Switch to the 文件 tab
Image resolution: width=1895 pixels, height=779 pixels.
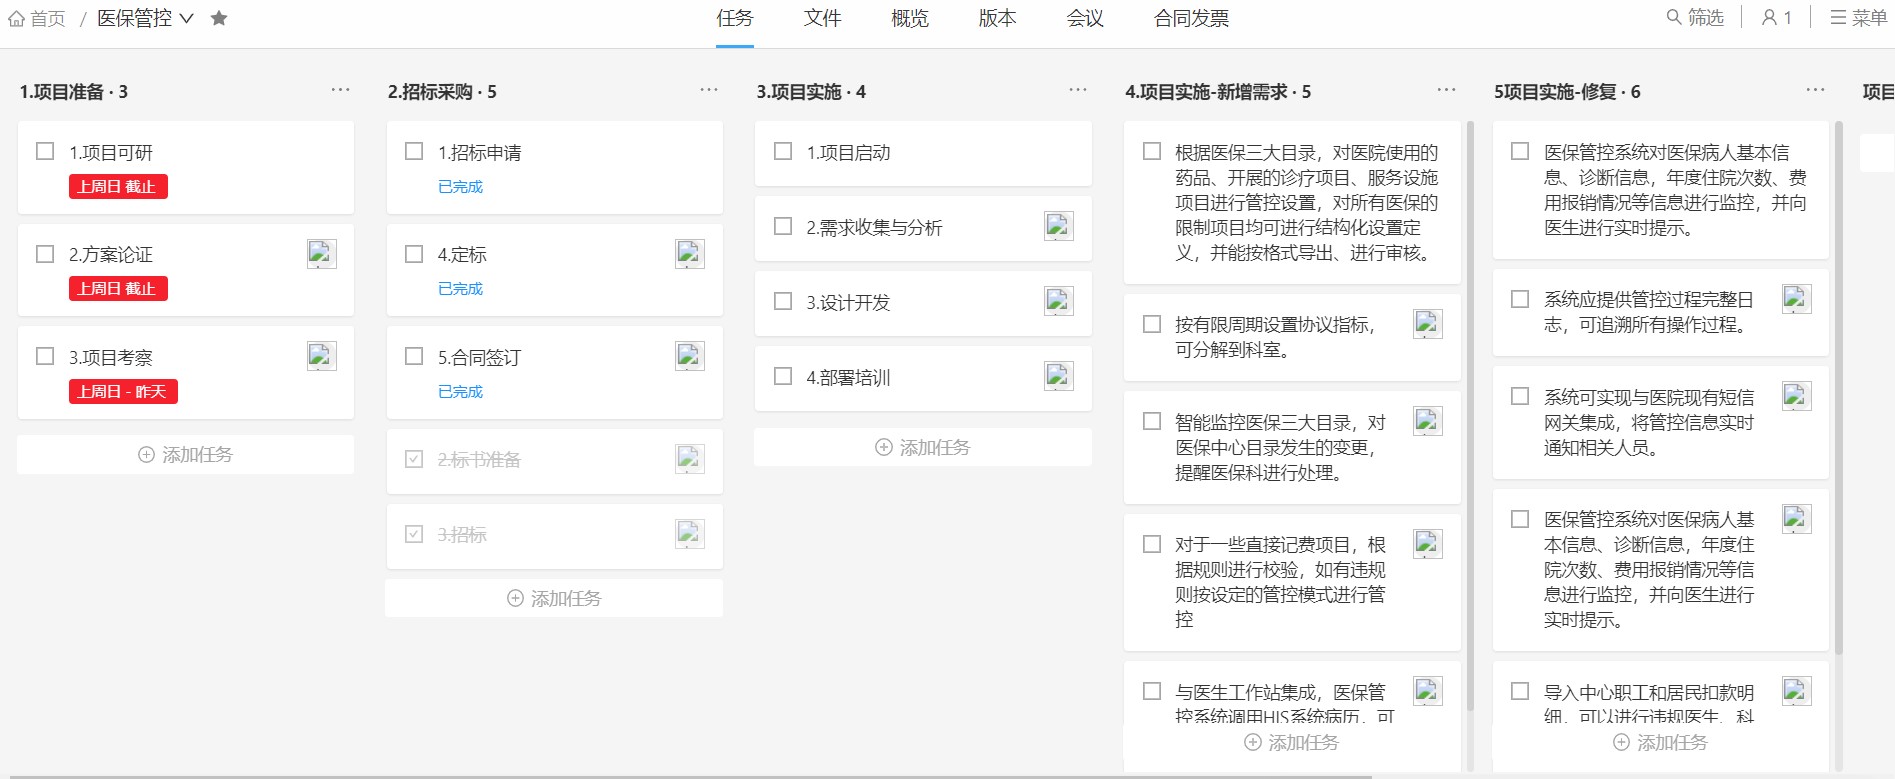[822, 18]
